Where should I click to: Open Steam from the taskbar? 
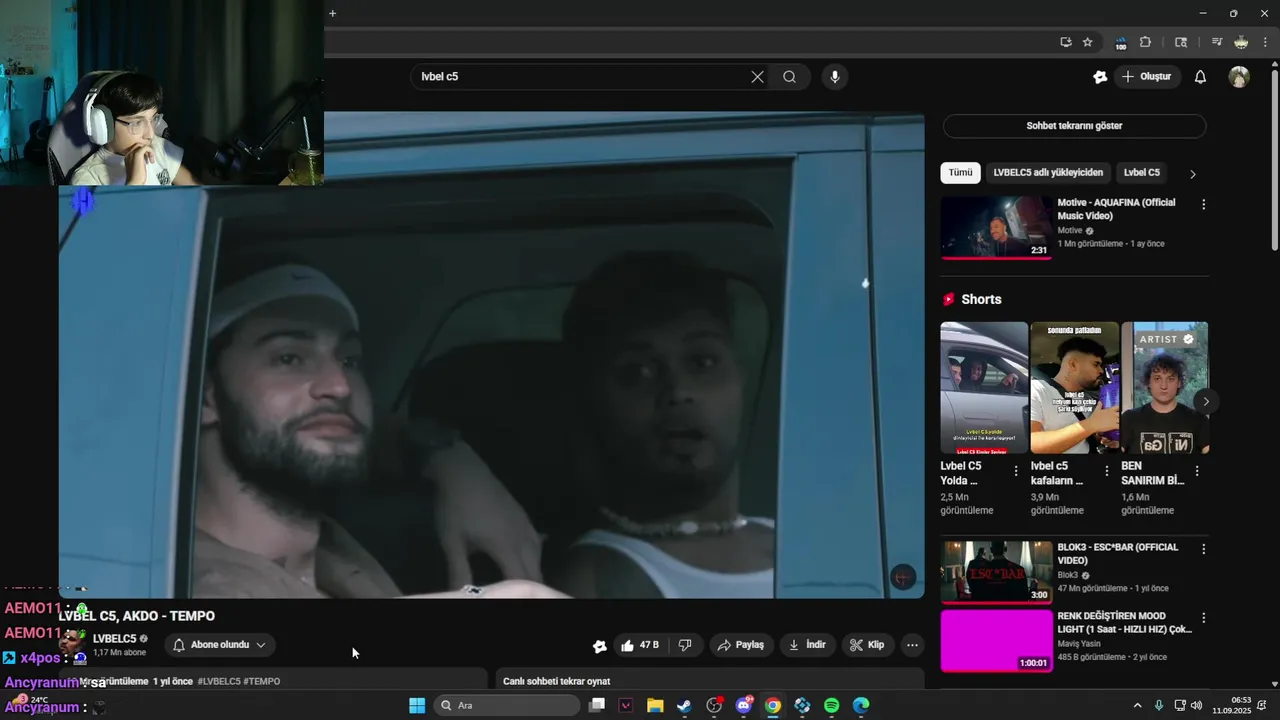point(684,705)
